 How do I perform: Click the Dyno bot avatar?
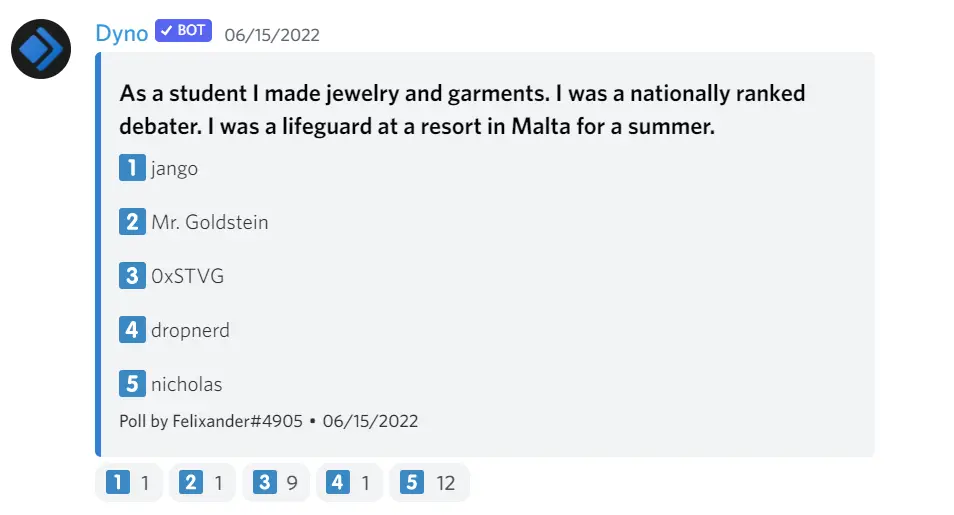[x=41, y=49]
